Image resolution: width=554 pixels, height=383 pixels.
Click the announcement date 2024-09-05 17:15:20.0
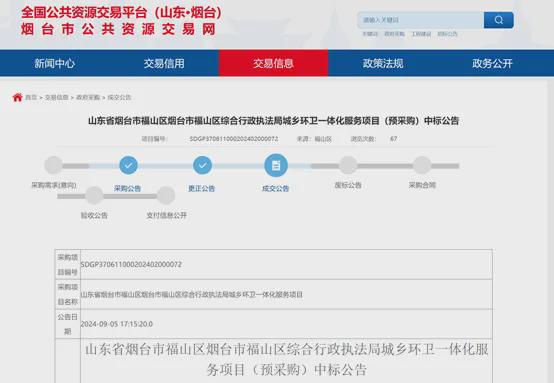117,324
